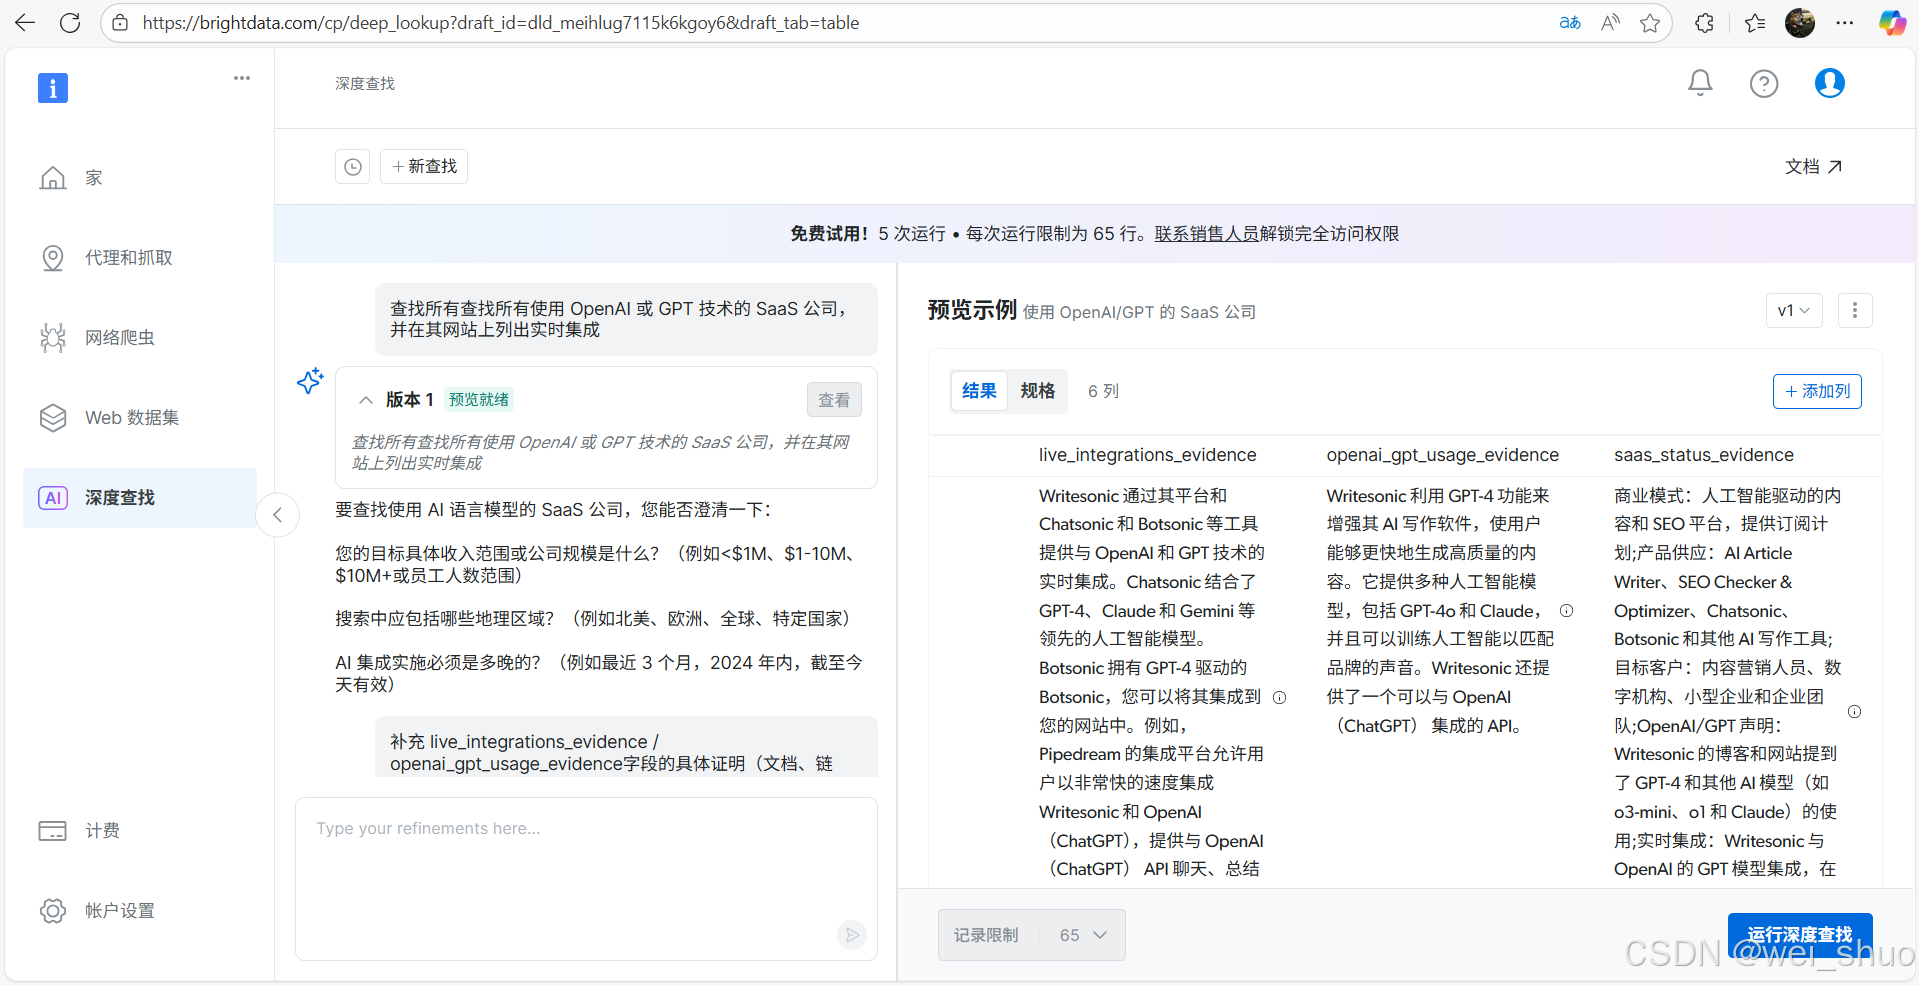Click openai_gpt_usage_evidence column header
1919x985 pixels.
[1442, 455]
